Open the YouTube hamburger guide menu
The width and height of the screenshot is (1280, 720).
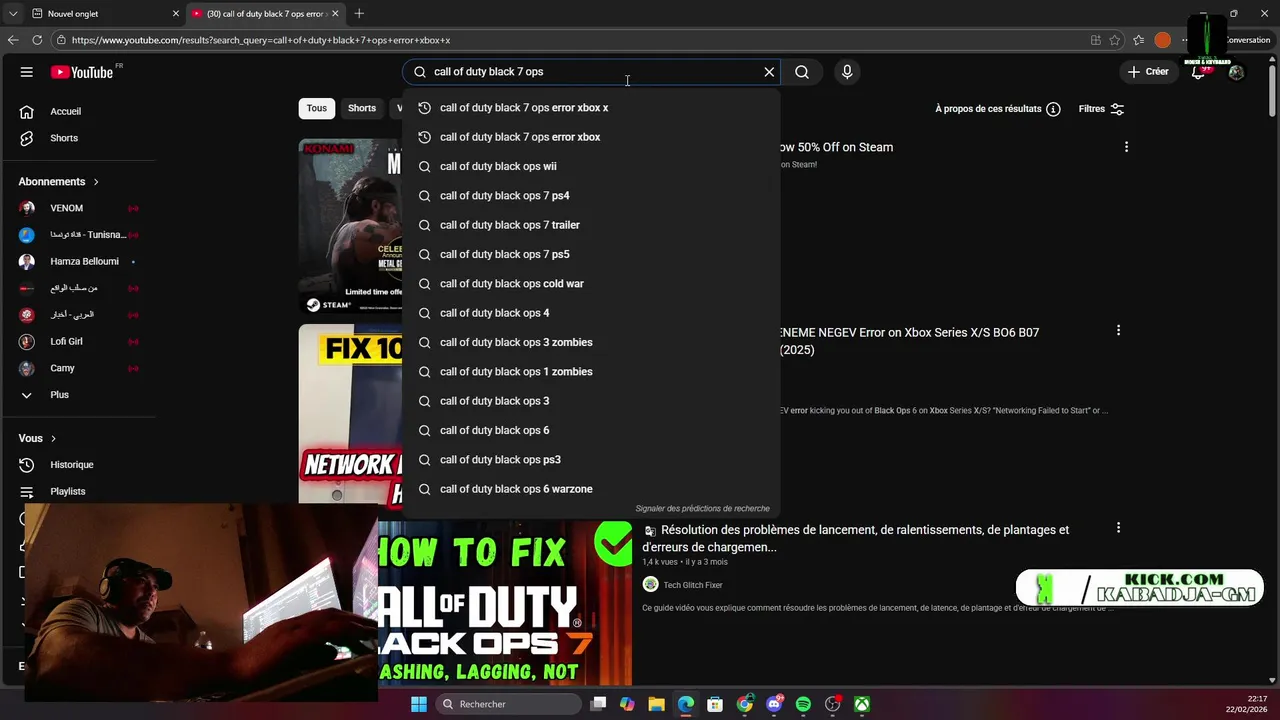coord(27,72)
